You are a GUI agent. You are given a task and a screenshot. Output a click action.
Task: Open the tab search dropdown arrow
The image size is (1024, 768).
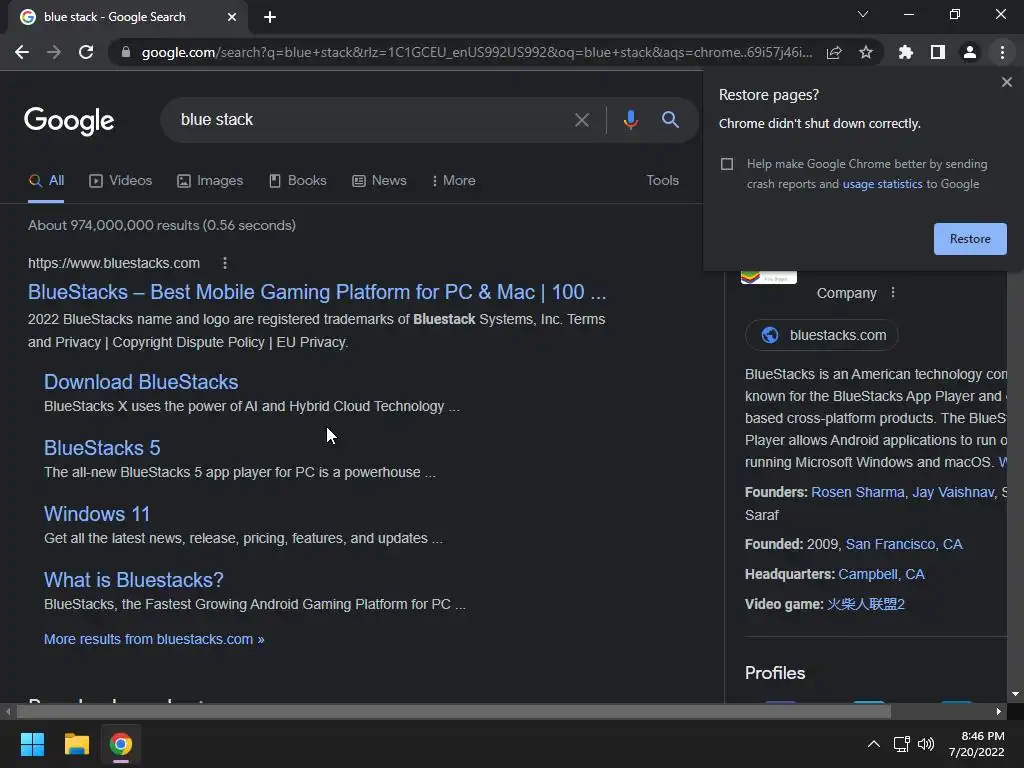pyautogui.click(x=863, y=14)
